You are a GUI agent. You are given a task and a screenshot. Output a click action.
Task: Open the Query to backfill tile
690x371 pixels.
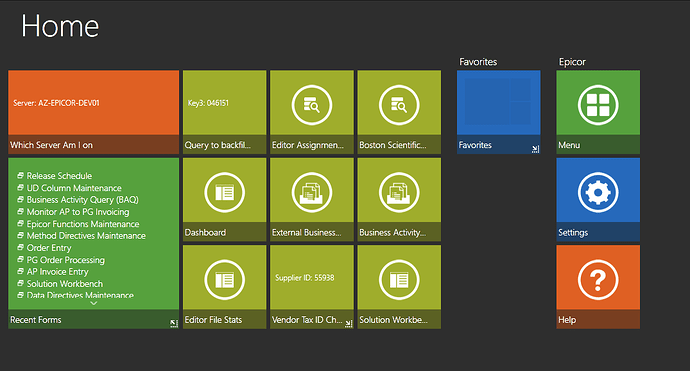tap(224, 112)
